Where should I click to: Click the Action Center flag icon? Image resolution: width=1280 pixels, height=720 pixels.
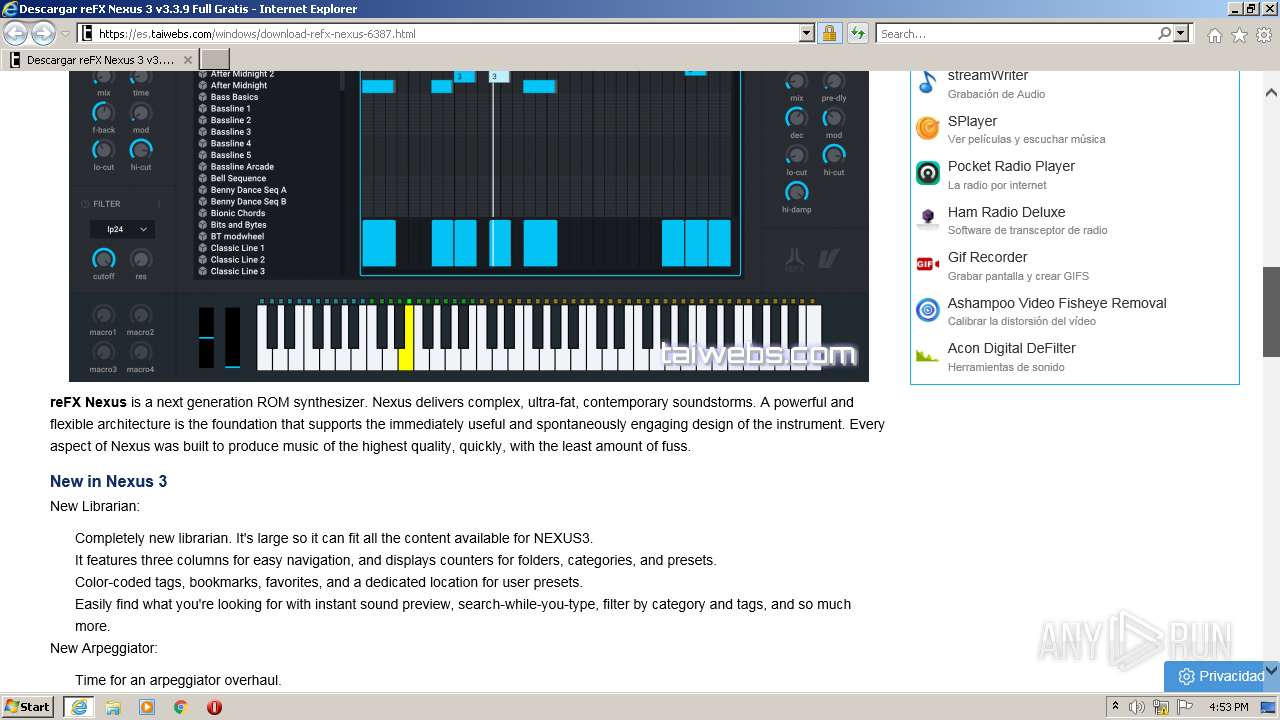(x=1185, y=707)
